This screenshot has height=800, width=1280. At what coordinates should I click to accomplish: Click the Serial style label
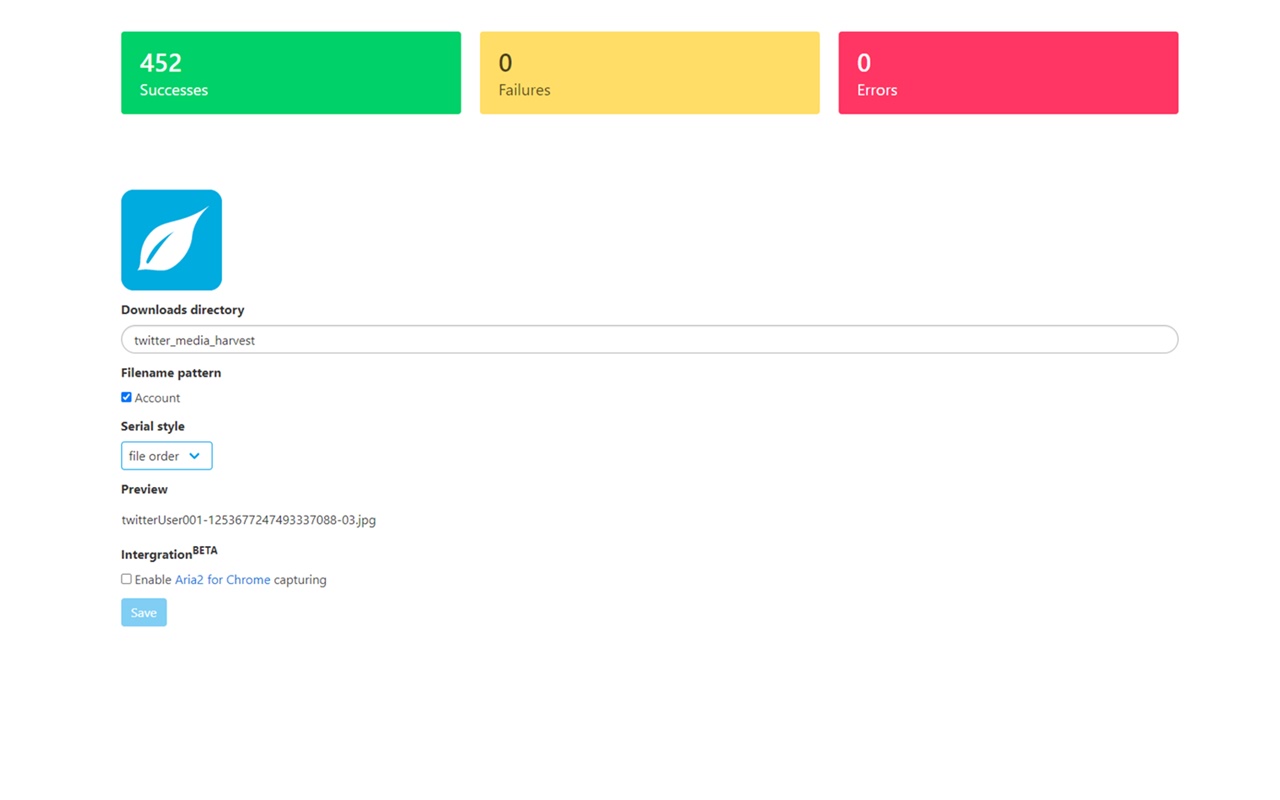153,426
